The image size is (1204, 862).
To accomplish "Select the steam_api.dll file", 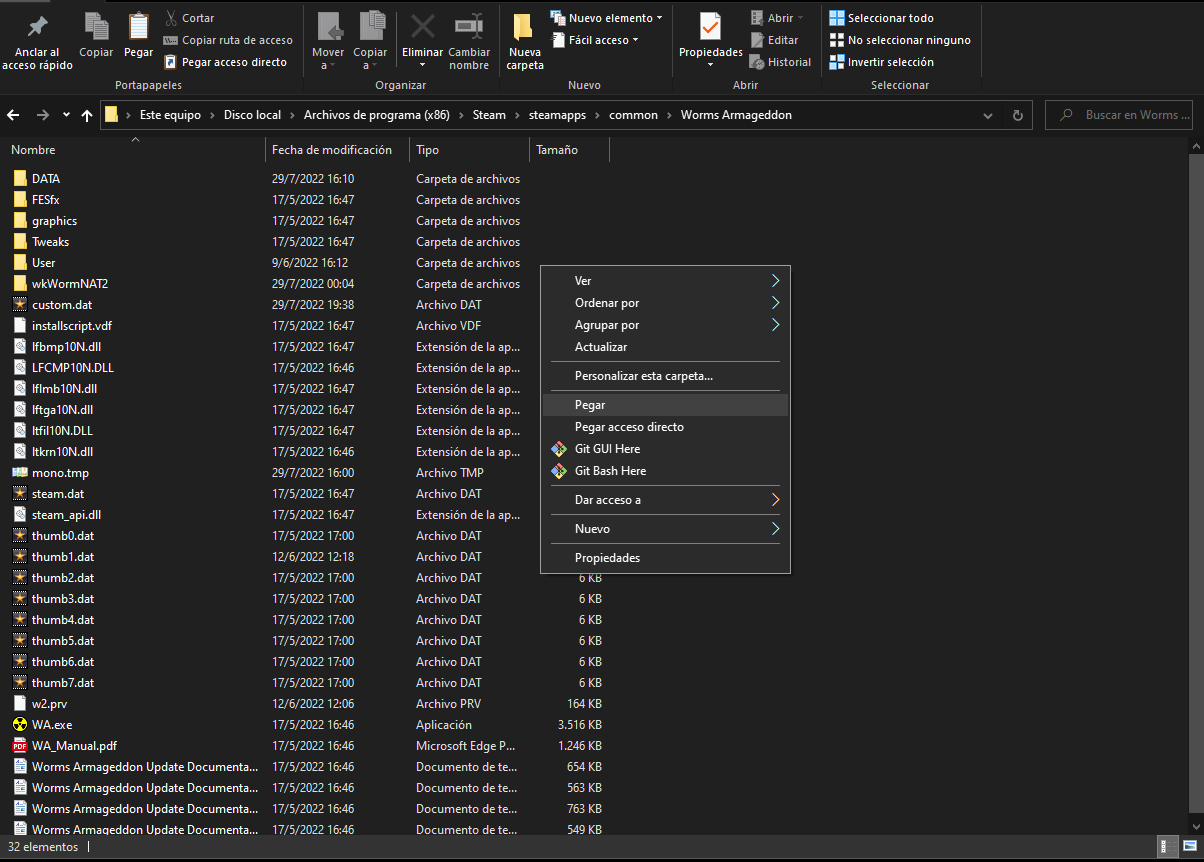I will [x=66, y=515].
